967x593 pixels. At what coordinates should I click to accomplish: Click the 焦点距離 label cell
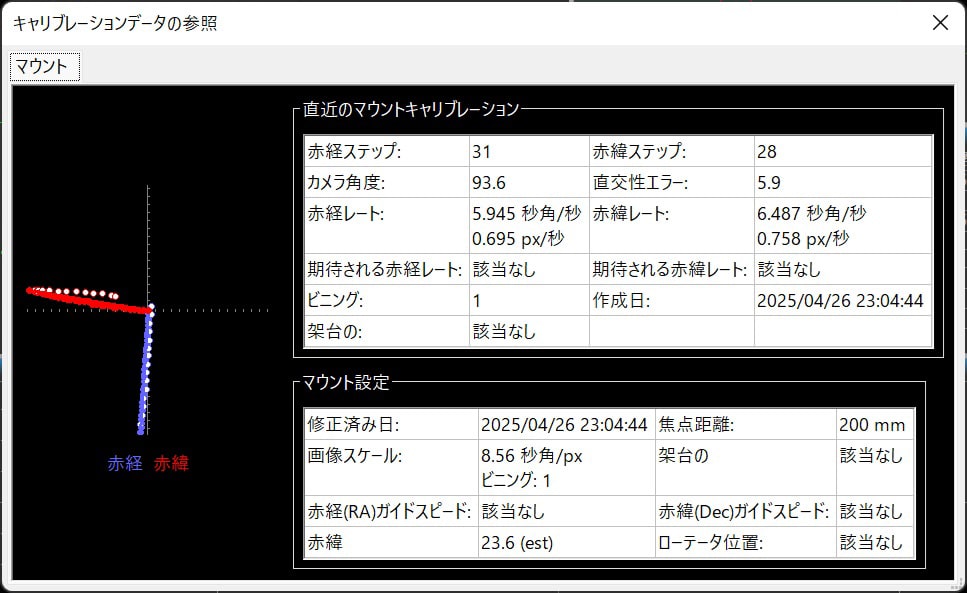746,424
